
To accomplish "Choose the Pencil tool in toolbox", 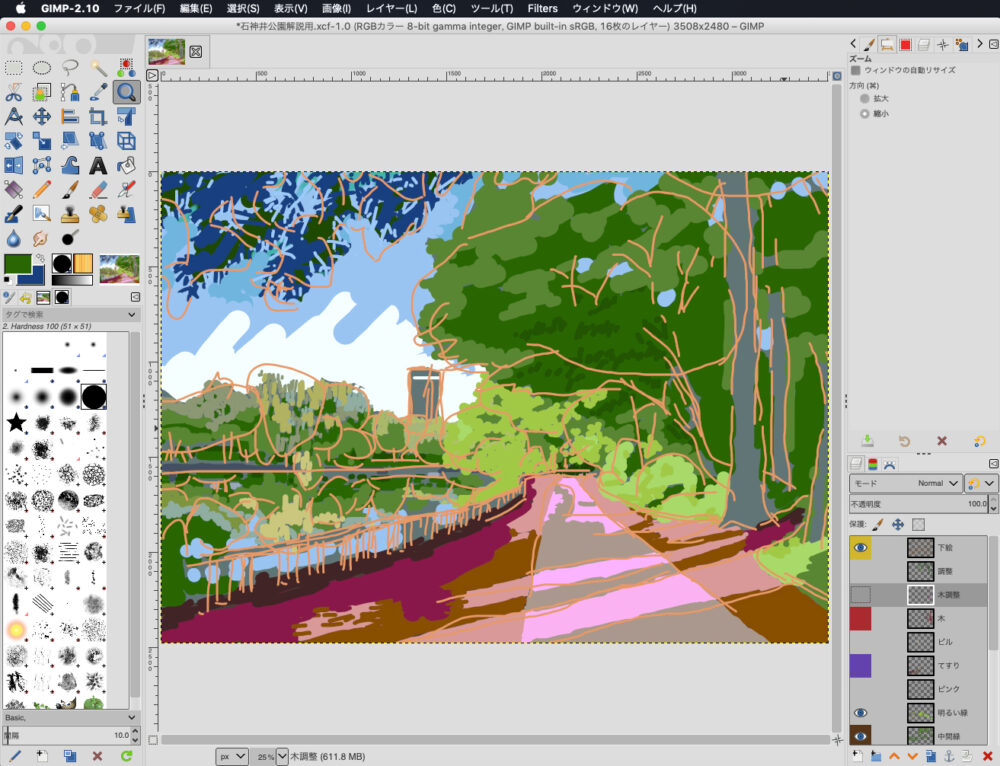I will (x=42, y=189).
